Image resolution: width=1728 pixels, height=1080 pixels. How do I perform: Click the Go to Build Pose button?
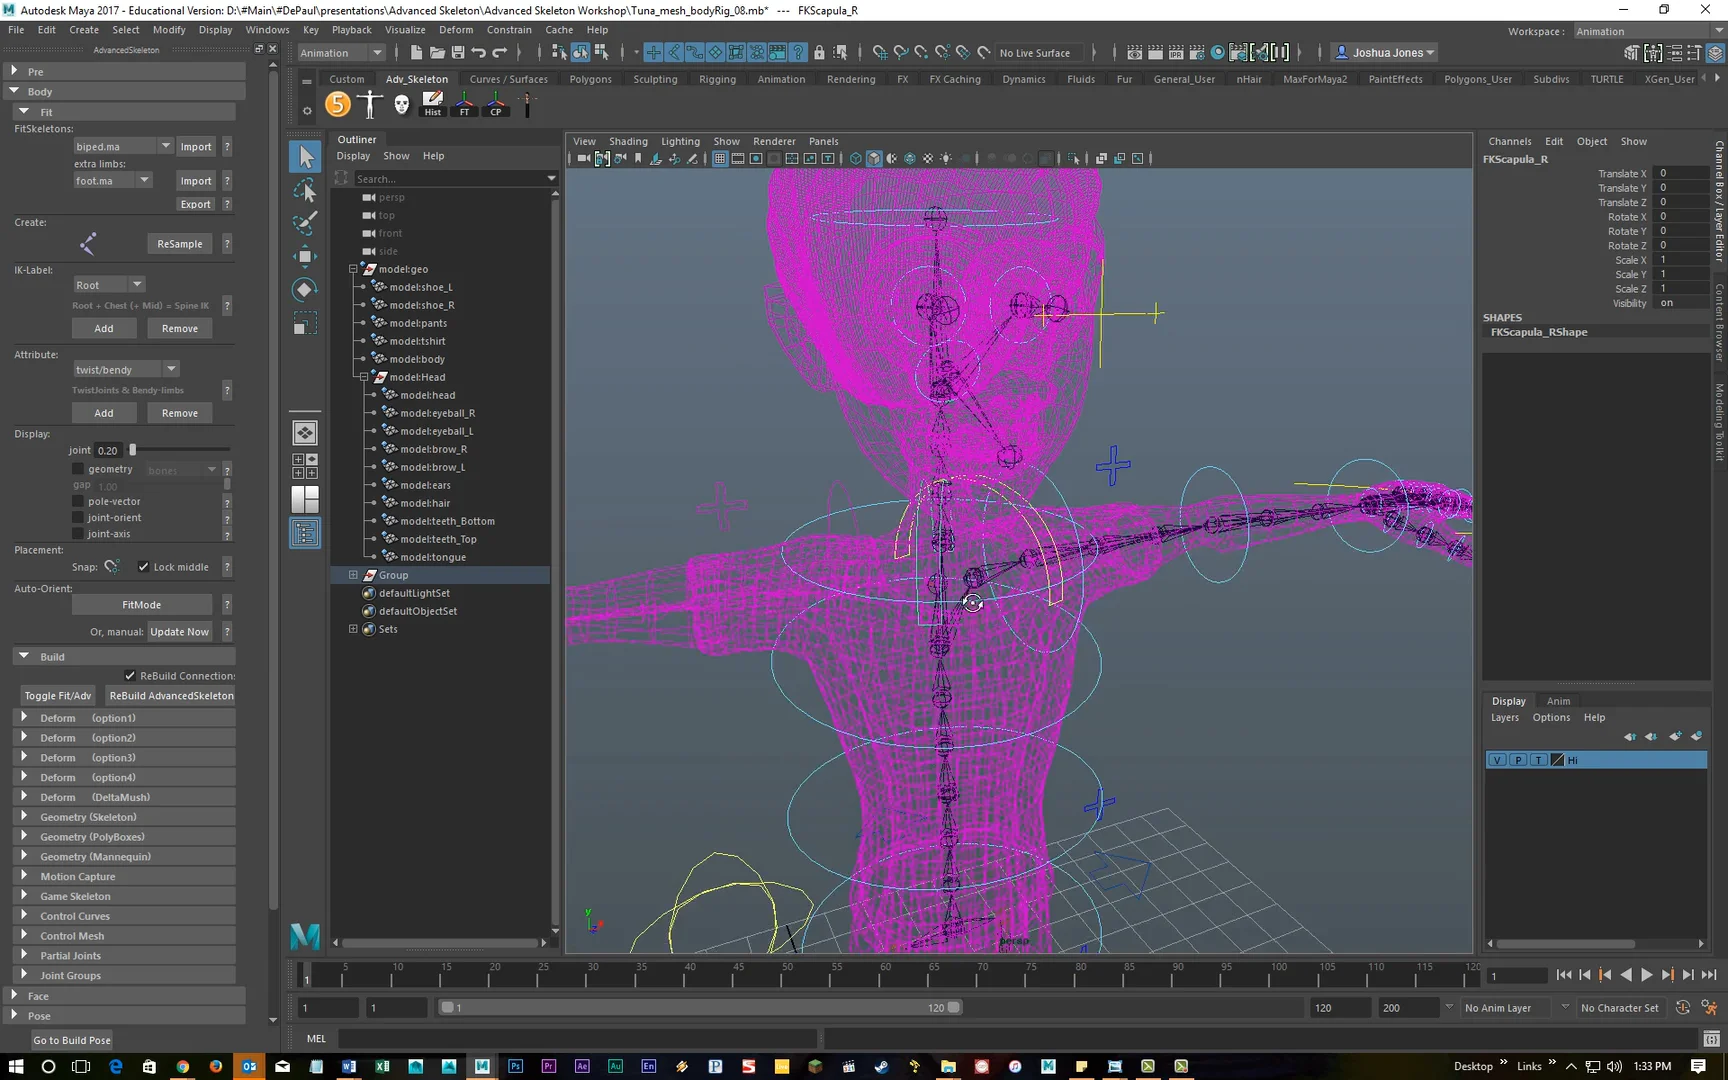71,1039
